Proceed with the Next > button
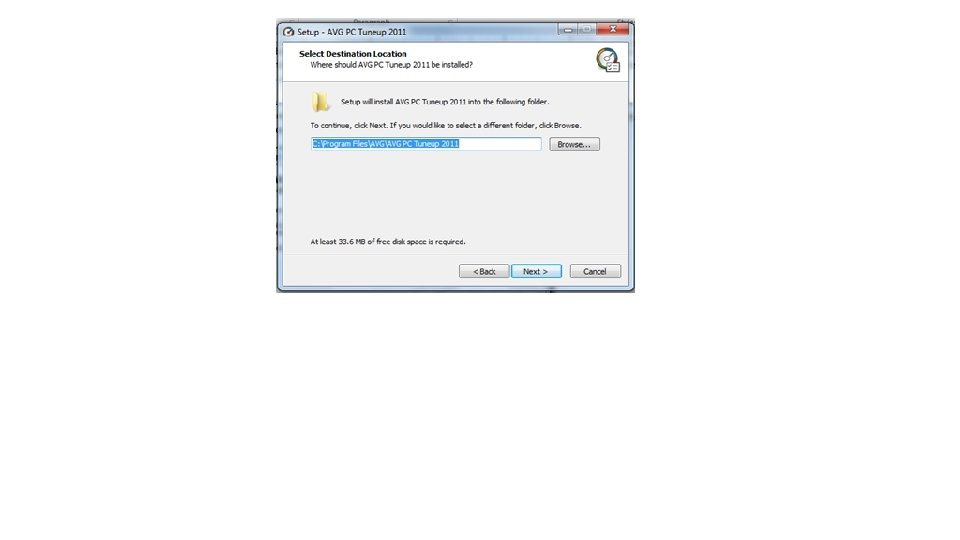Image resolution: width=960 pixels, height=540 pixels. [536, 271]
